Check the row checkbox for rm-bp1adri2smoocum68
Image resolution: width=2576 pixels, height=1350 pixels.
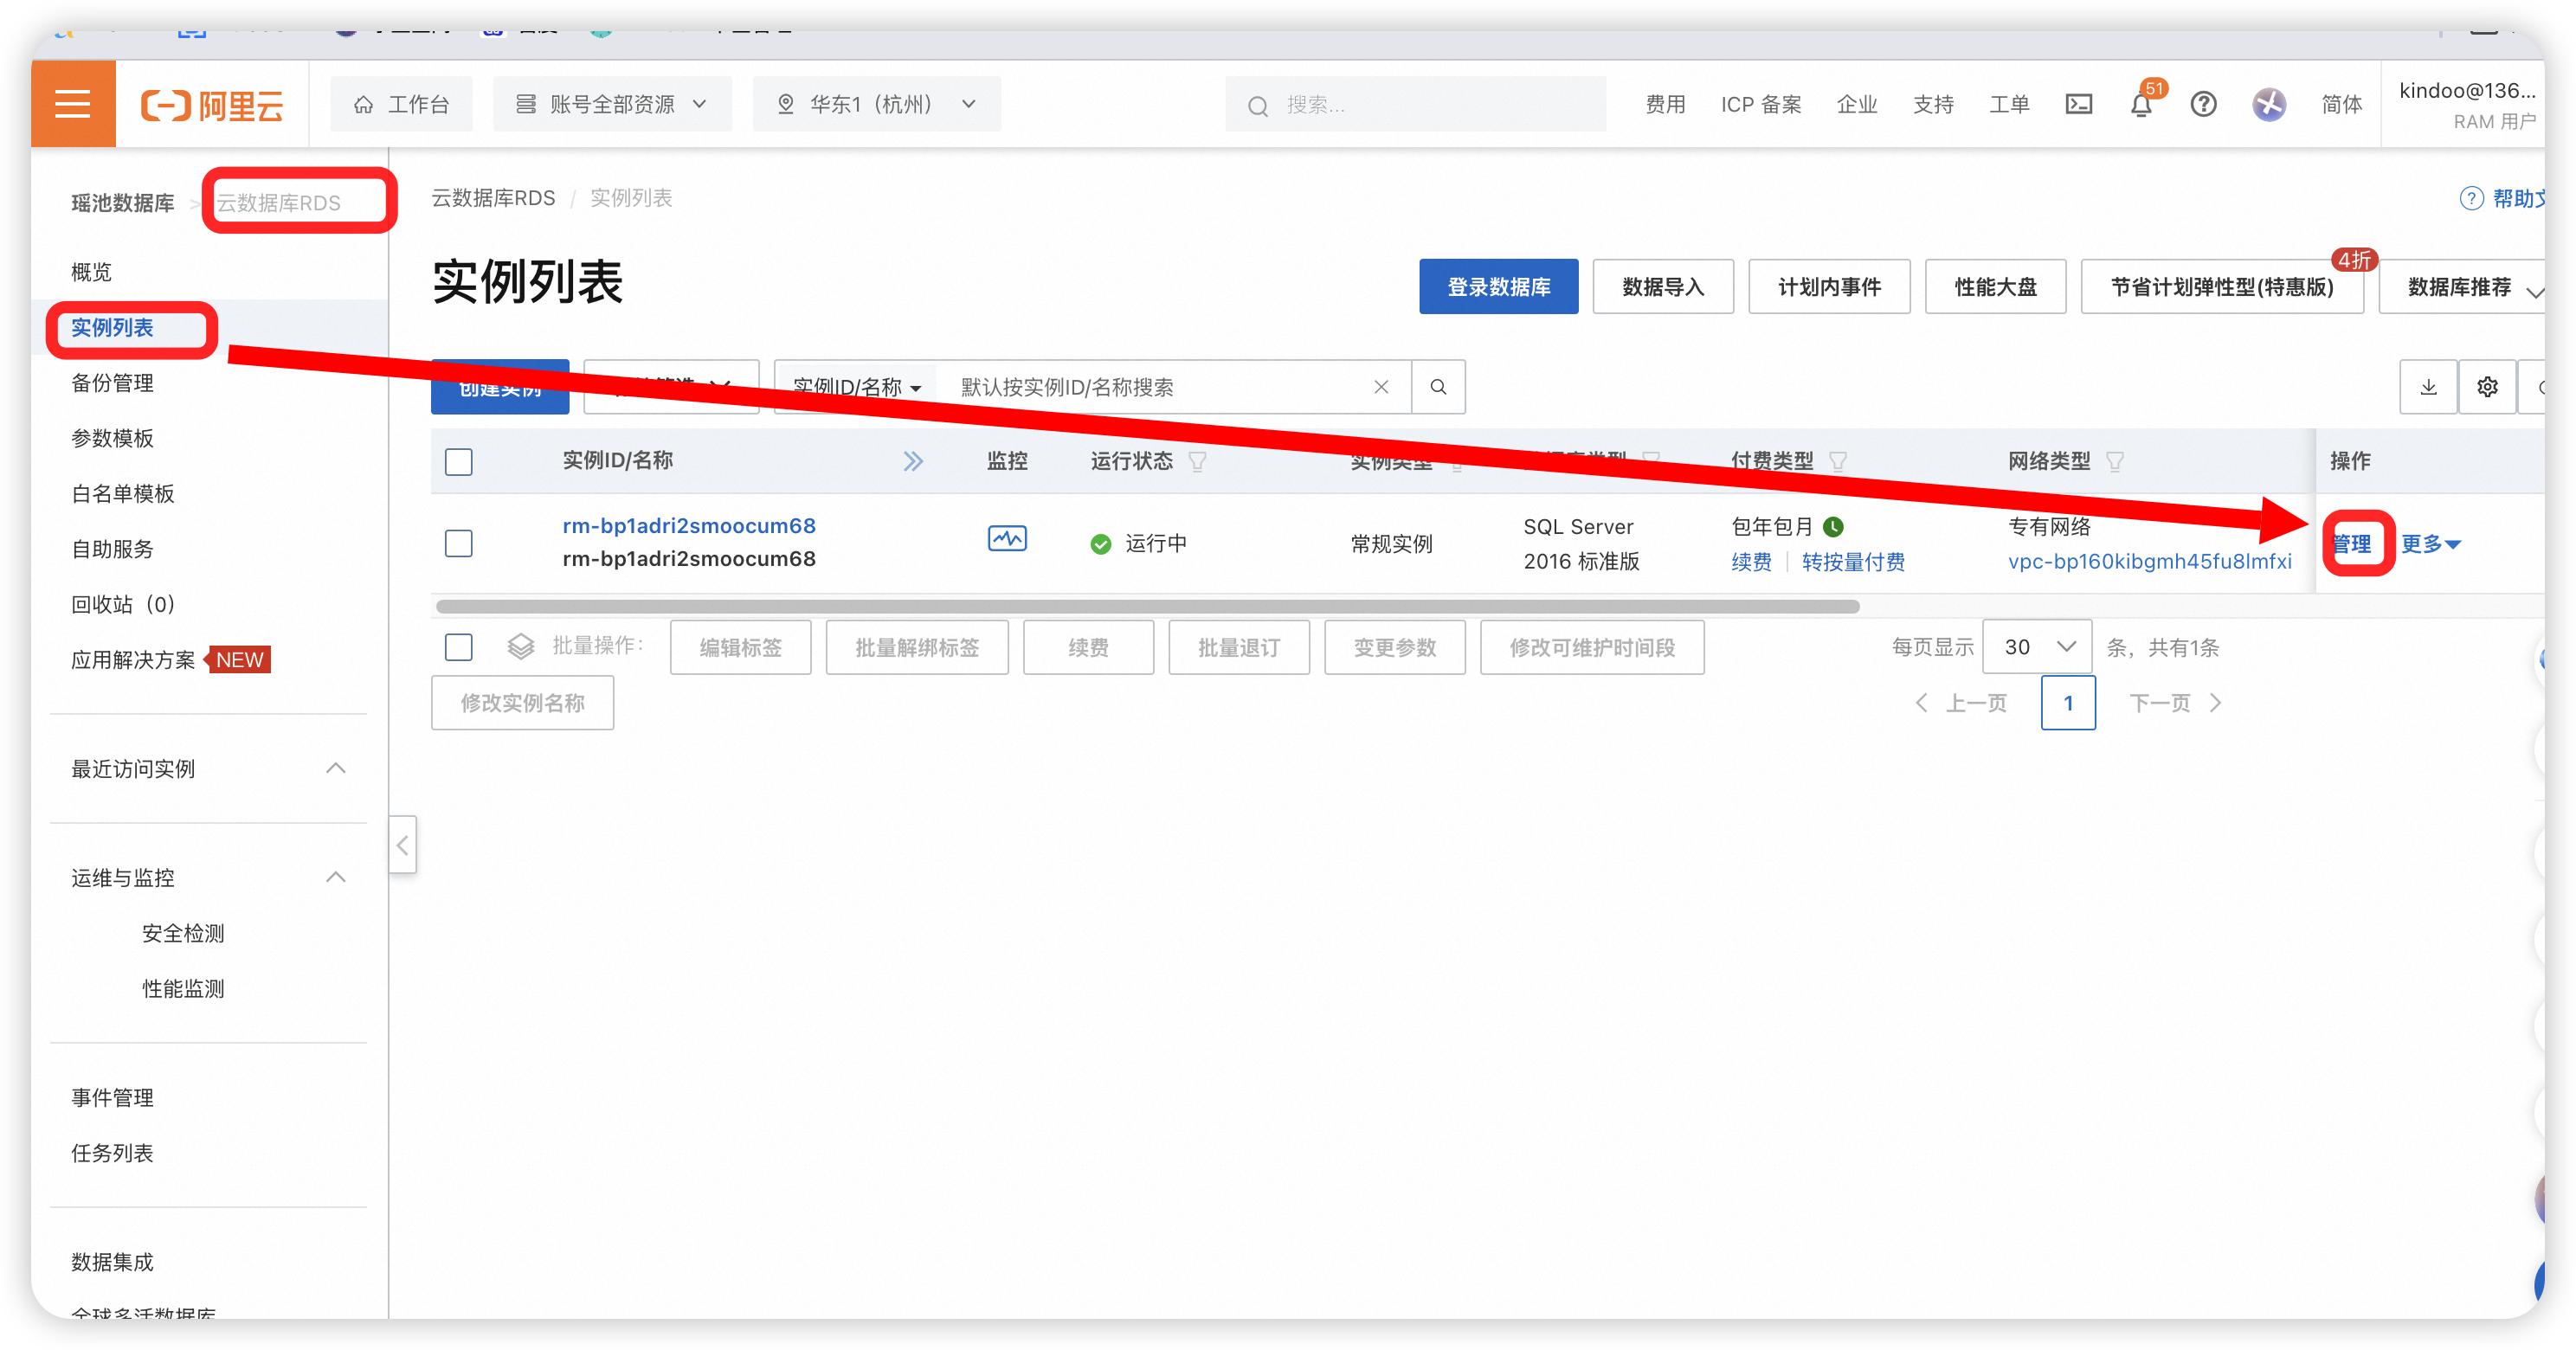[x=458, y=543]
